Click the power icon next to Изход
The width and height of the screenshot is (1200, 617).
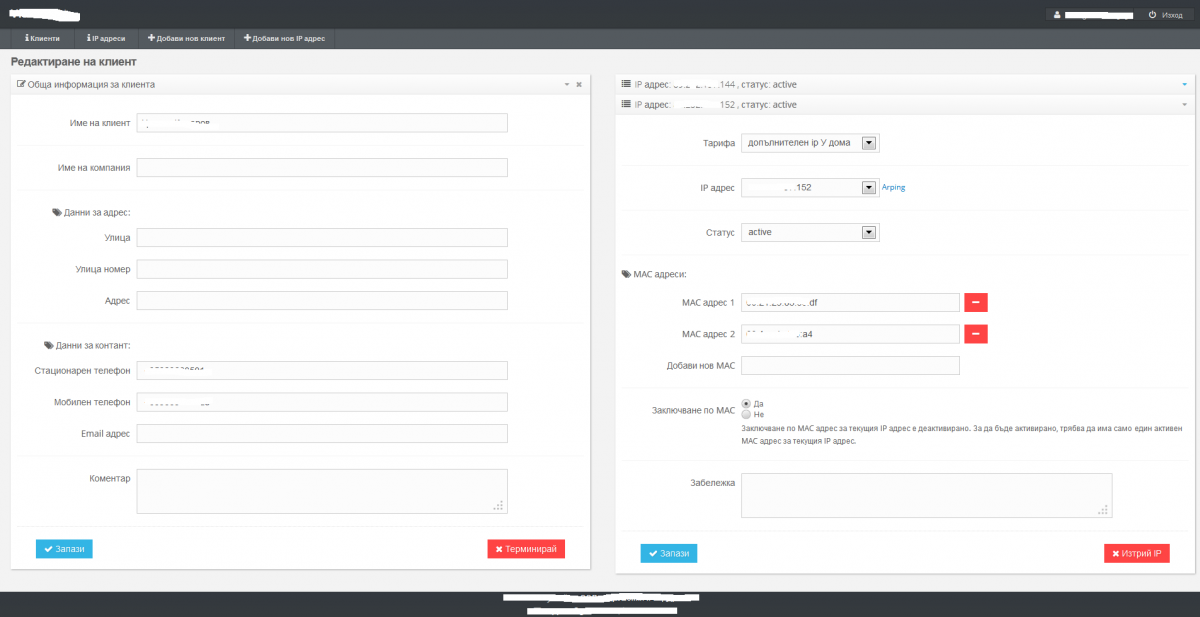[x=1152, y=15]
